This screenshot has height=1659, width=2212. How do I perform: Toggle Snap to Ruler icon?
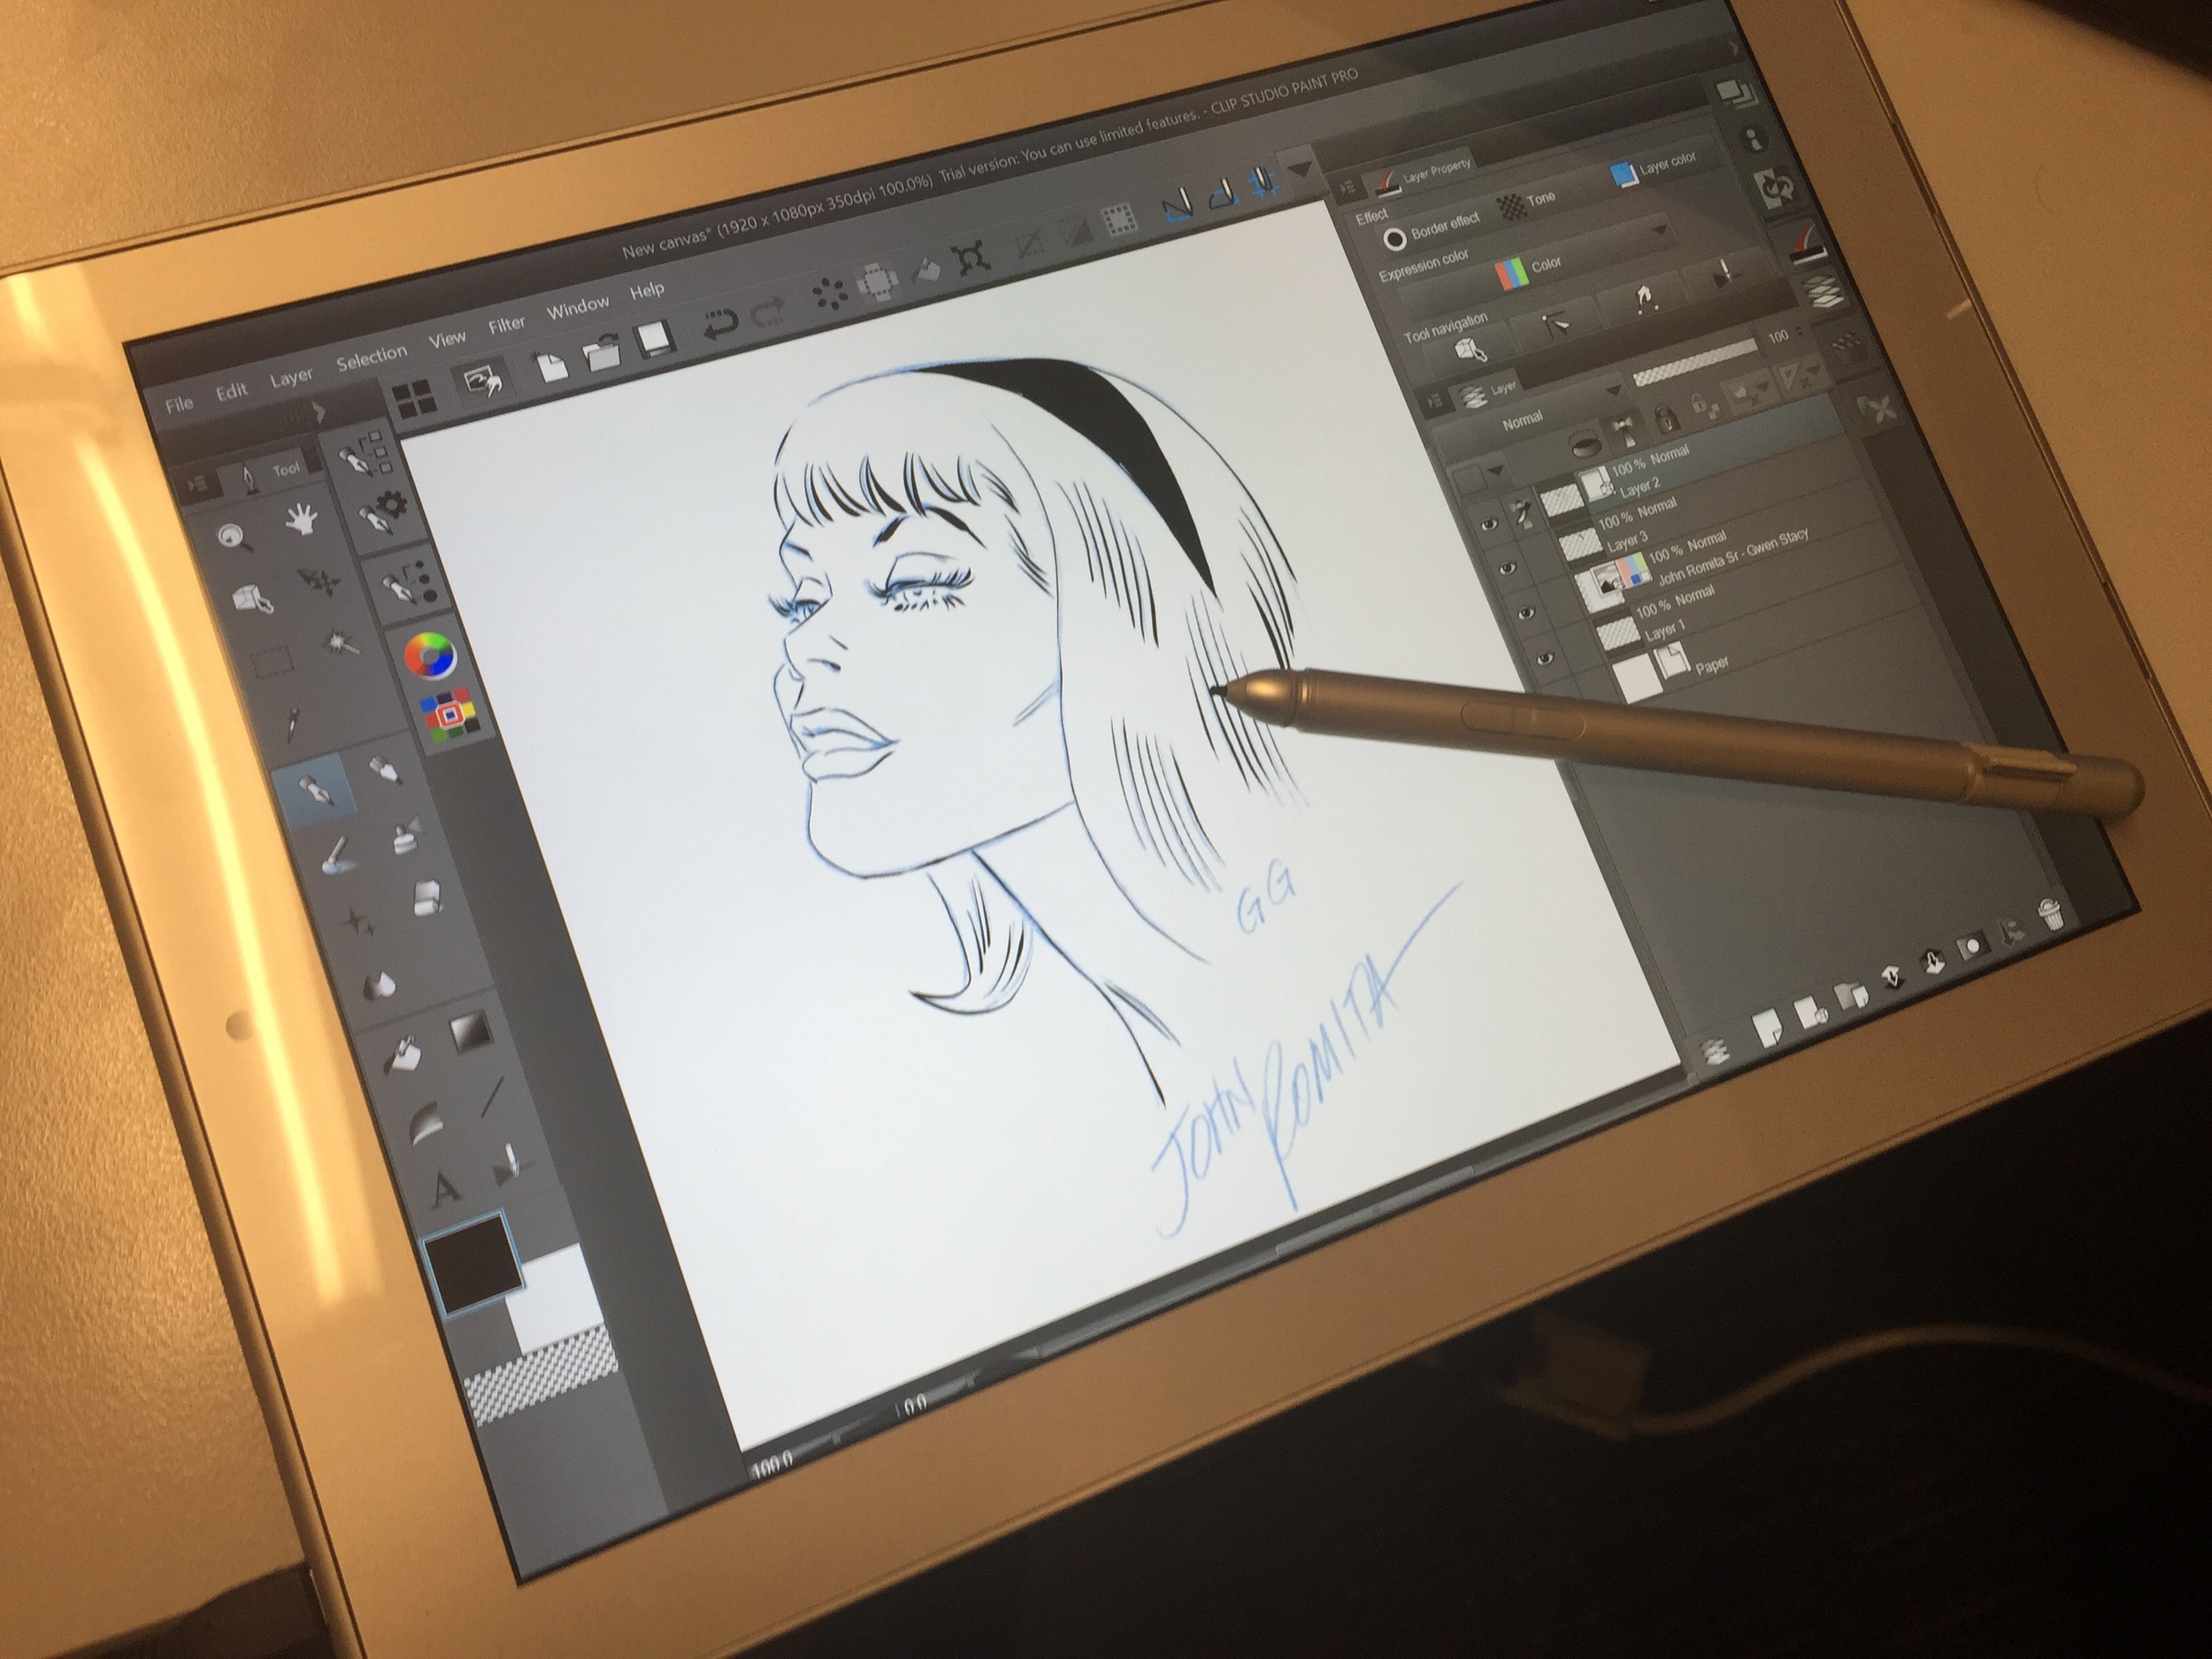(1179, 205)
